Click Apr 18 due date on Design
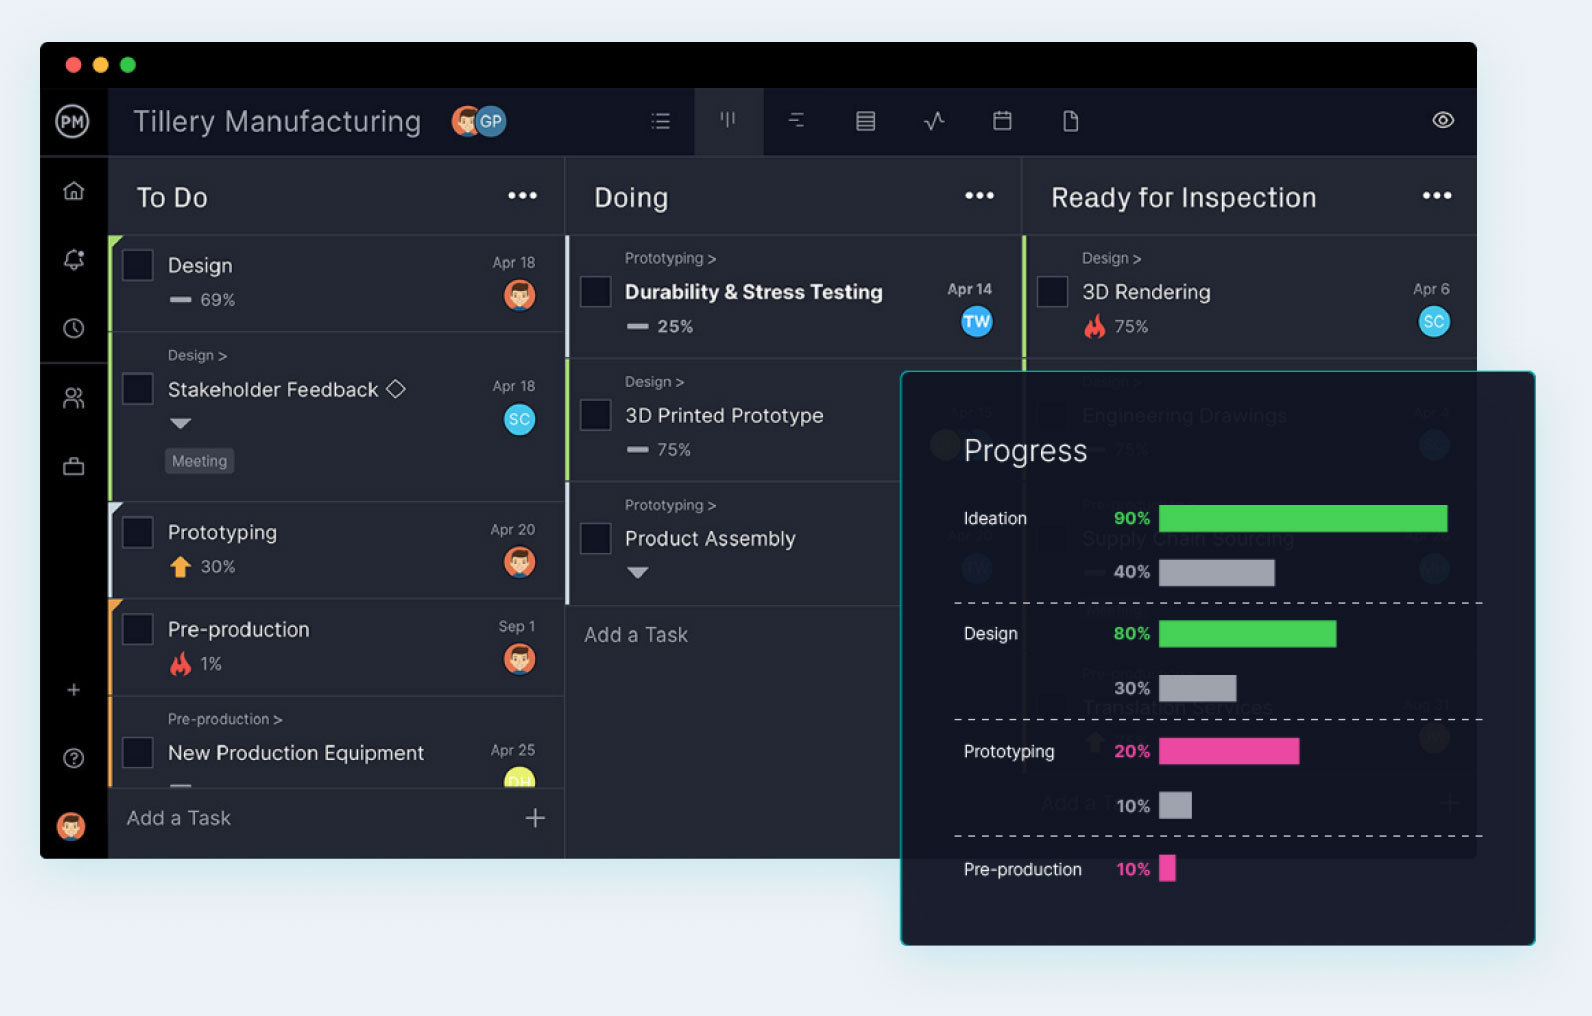Viewport: 1592px width, 1016px height. click(x=513, y=262)
